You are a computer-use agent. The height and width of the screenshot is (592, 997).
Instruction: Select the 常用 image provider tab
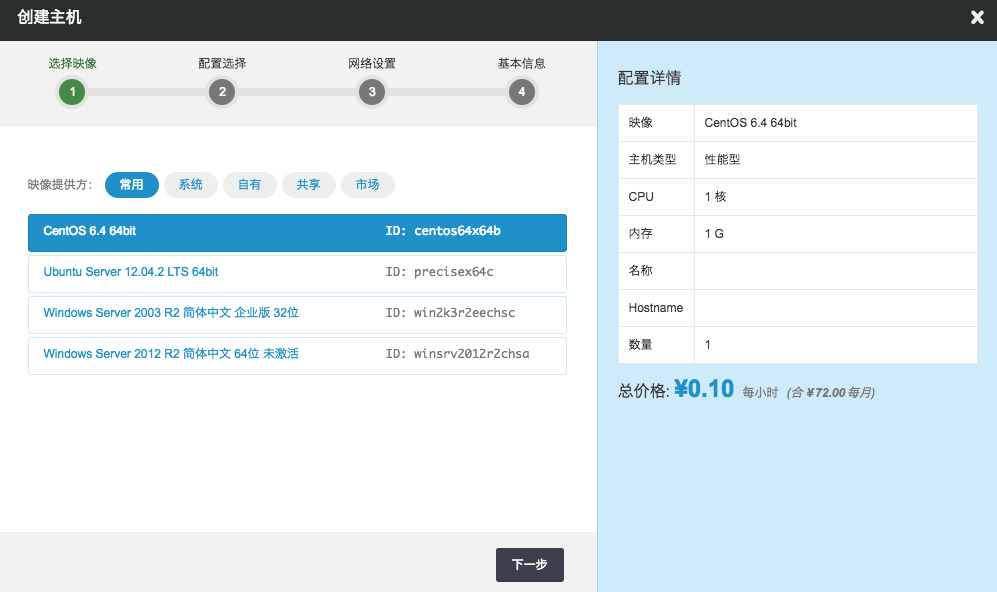click(132, 185)
